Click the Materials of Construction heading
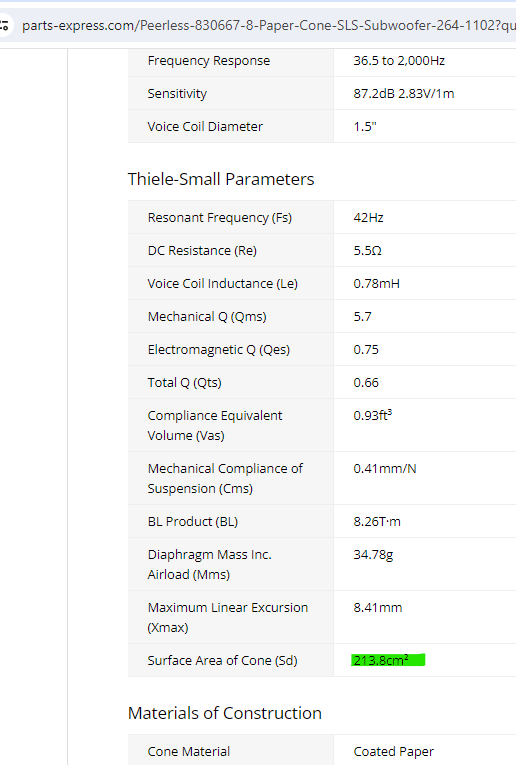Viewport: 516px width, 765px height. pyautogui.click(x=225, y=713)
